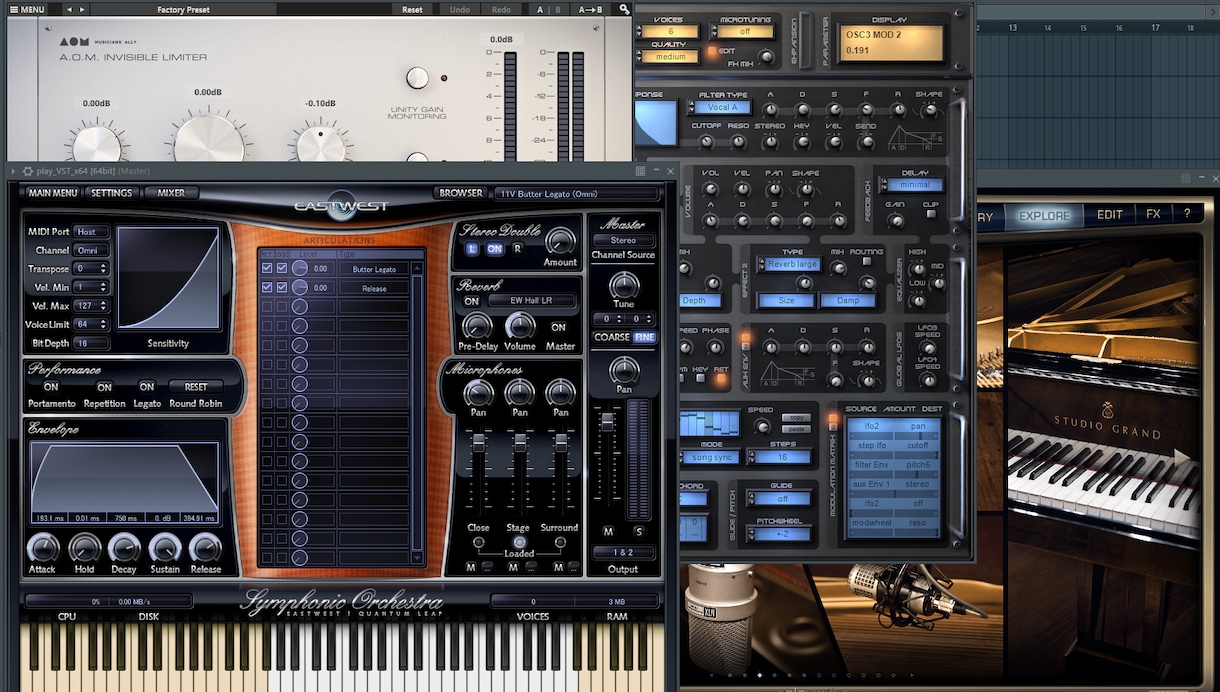Solo the Master channel with S

[638, 531]
